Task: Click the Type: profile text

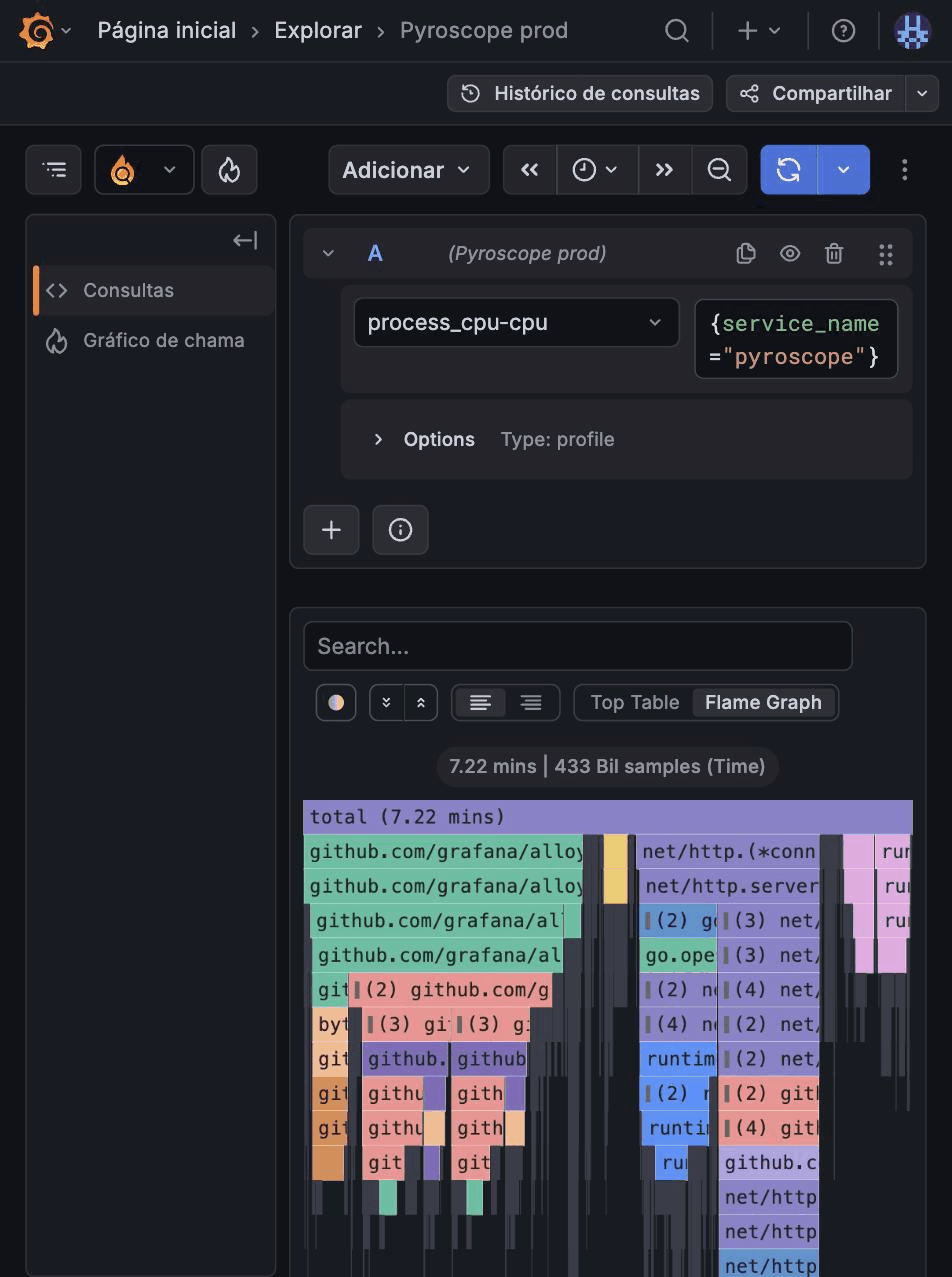Action: 557,439
